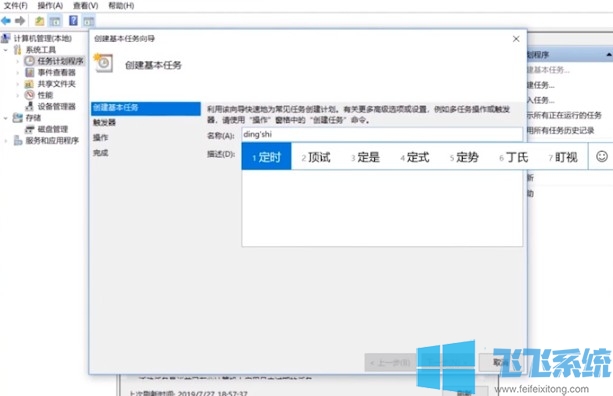Open the 帮助(H) menu
This screenshot has width=613, height=396.
[121, 5]
